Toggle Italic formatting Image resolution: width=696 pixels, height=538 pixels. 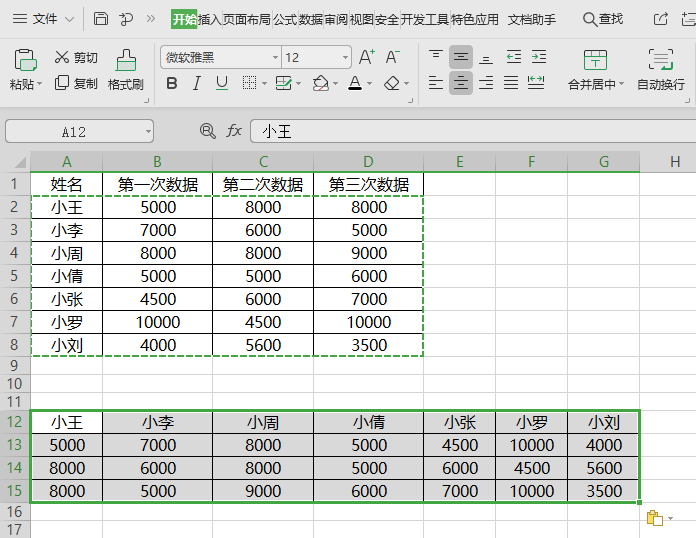tap(197, 83)
